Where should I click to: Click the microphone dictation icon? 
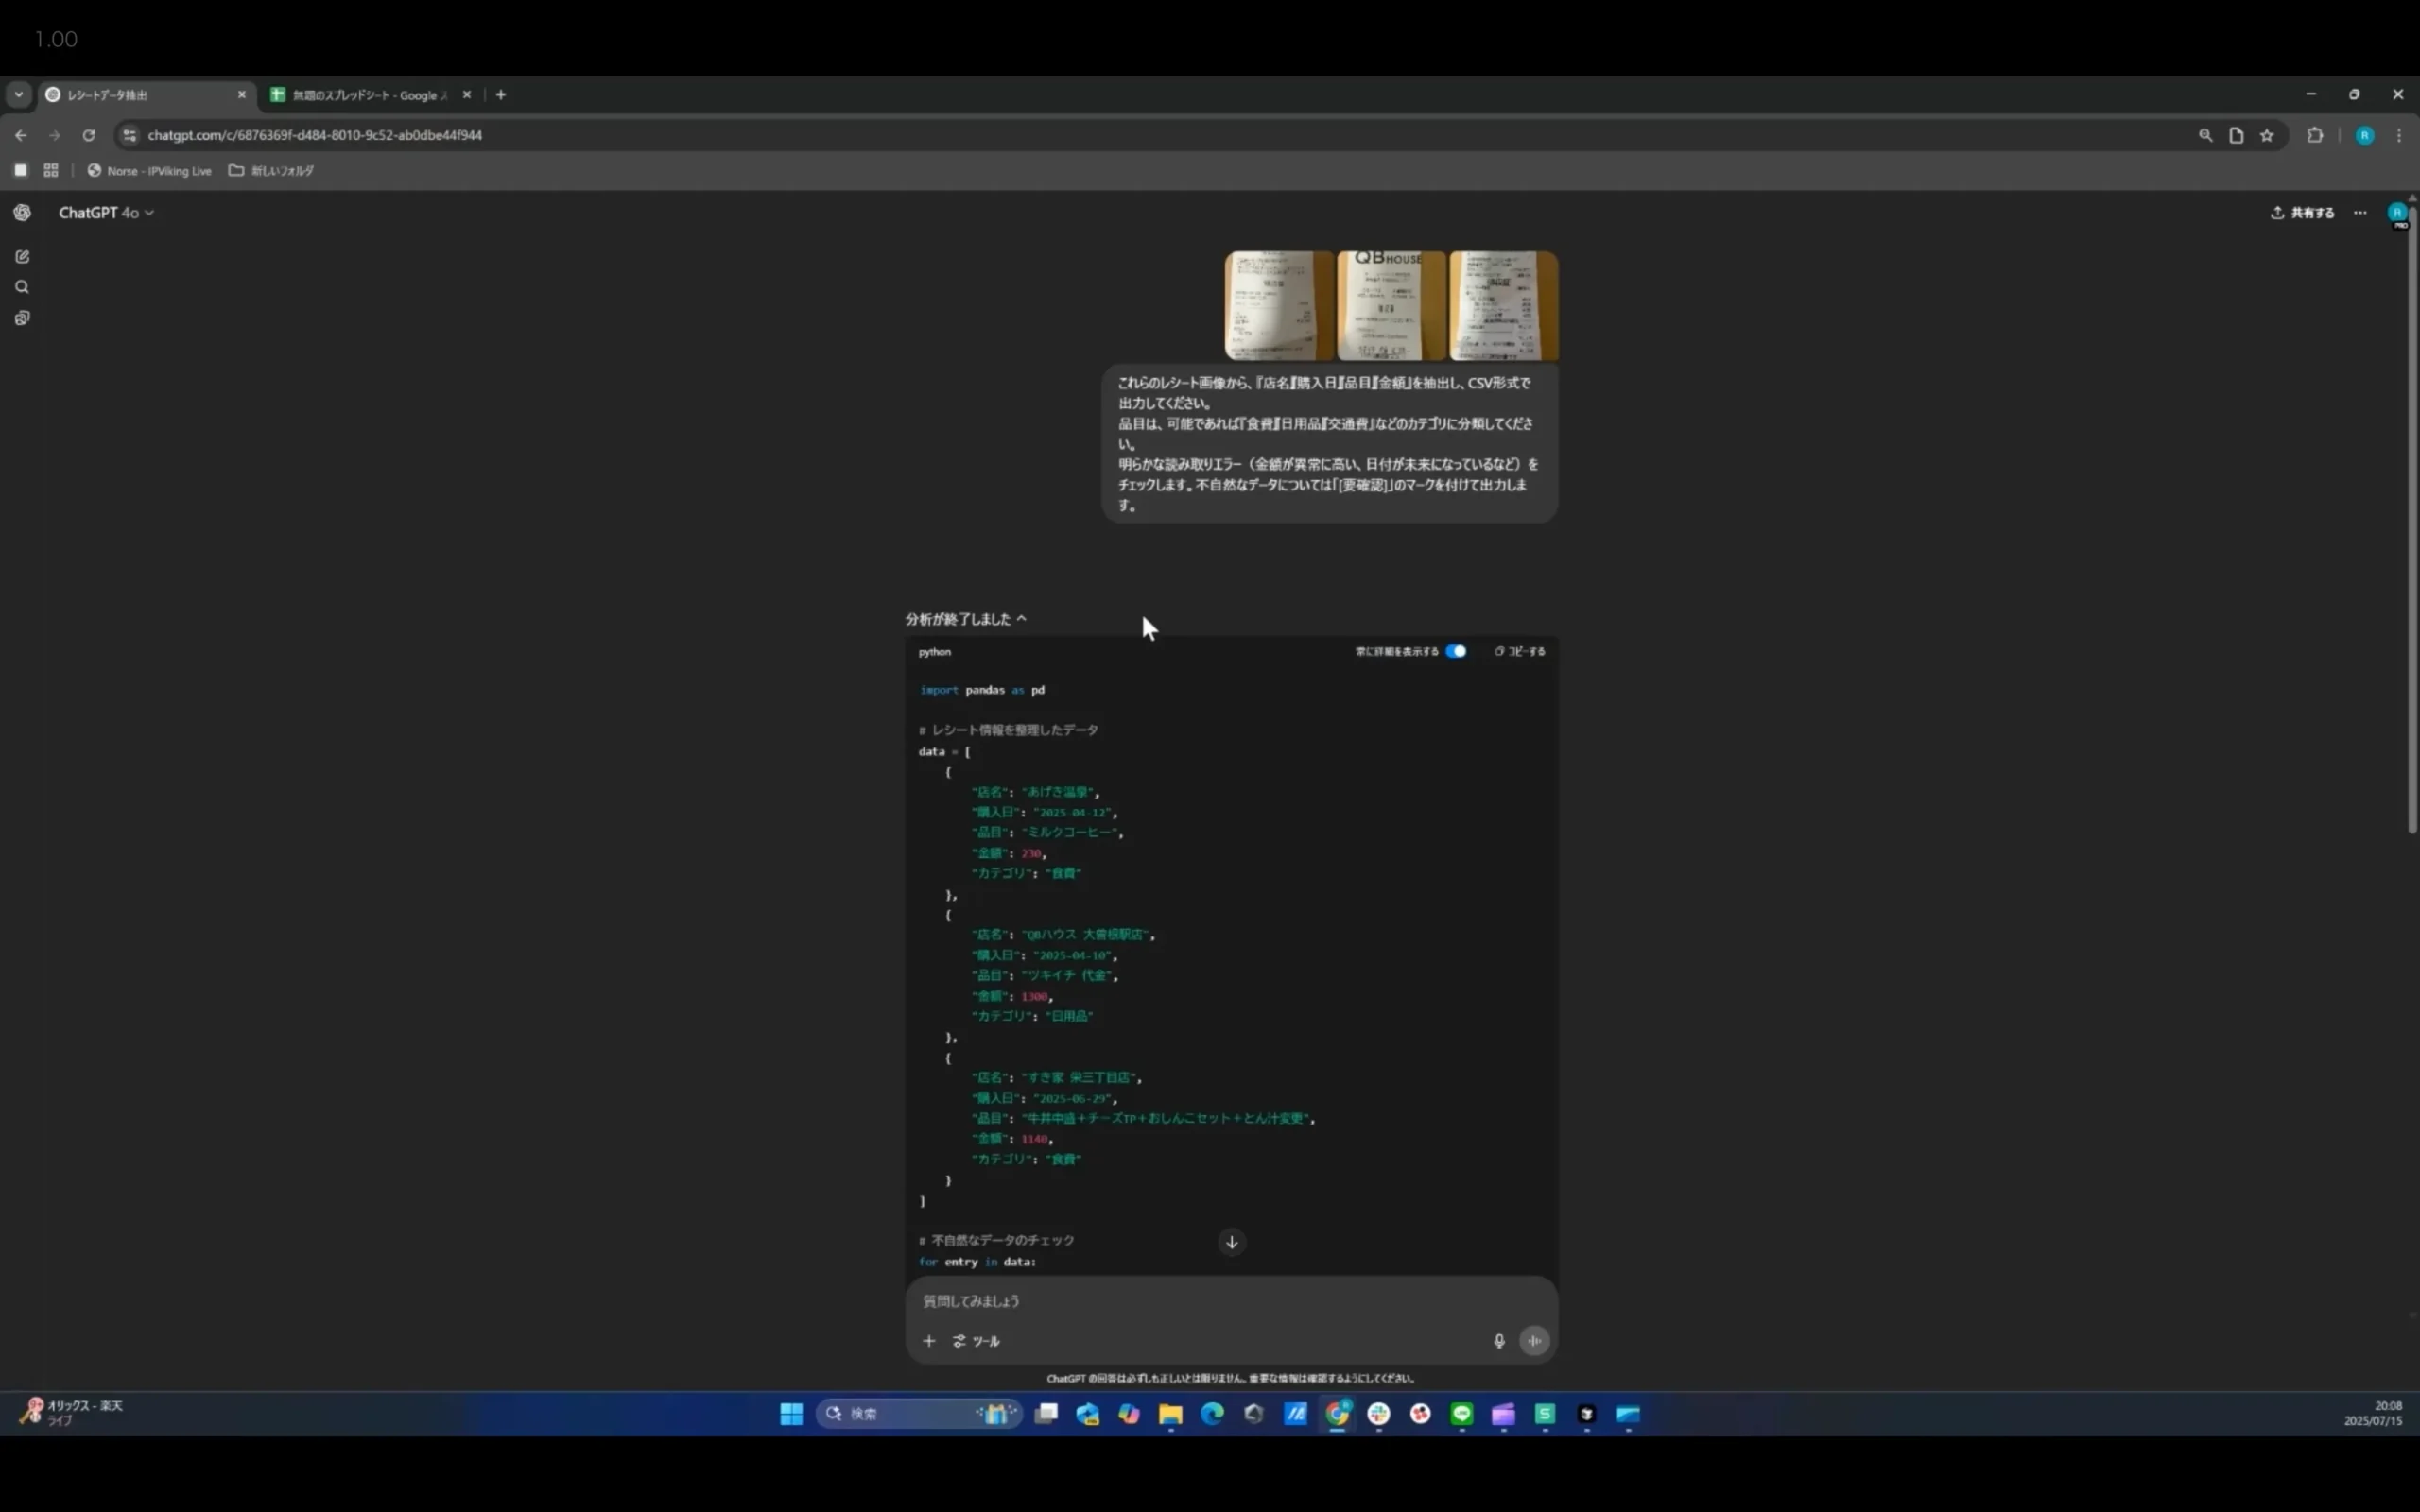[x=1498, y=1341]
